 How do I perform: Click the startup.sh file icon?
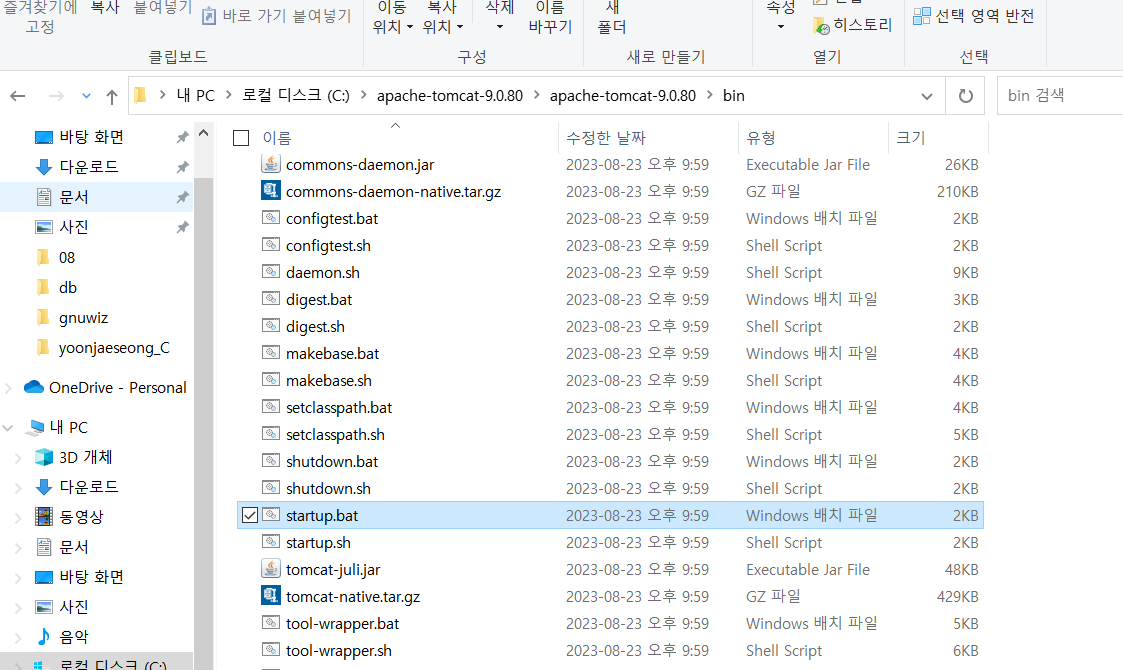tap(271, 542)
